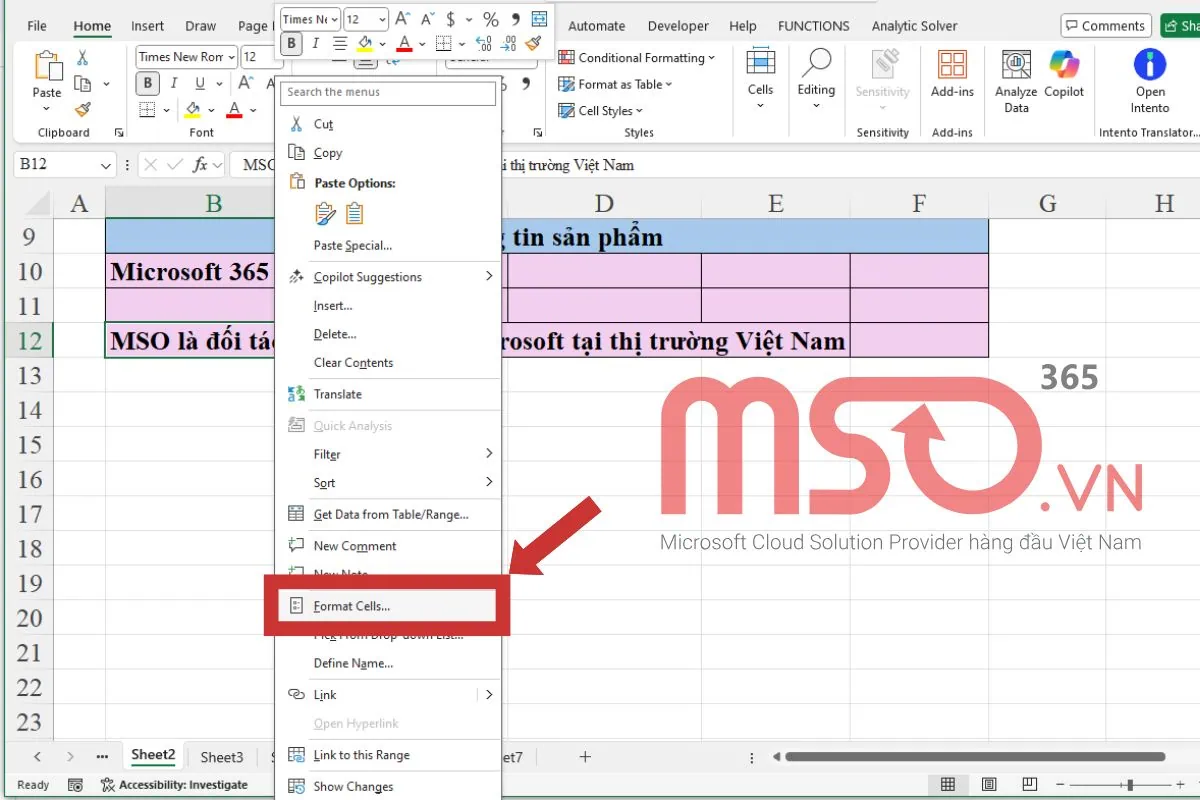Launch Copilot from the ribbon
This screenshot has height=800, width=1200.
pos(1064,74)
